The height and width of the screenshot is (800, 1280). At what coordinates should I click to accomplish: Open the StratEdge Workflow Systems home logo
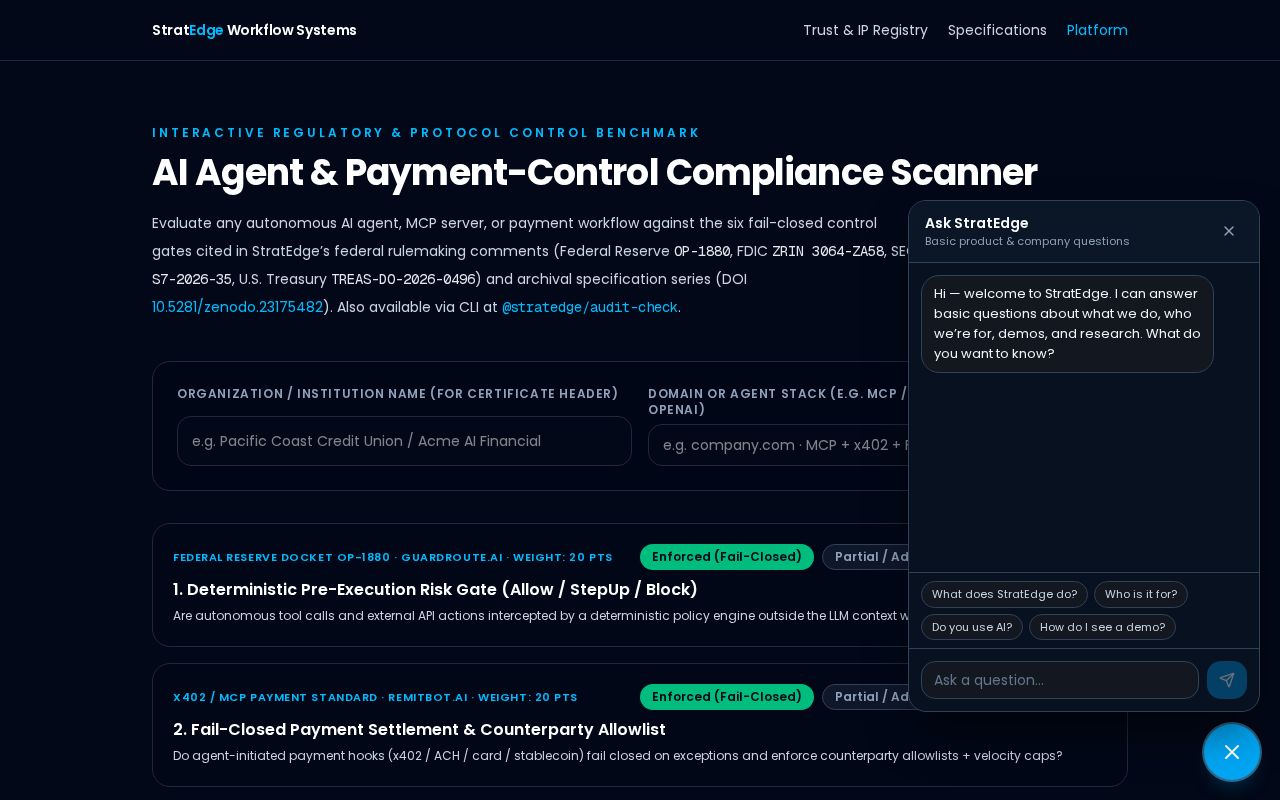254,30
